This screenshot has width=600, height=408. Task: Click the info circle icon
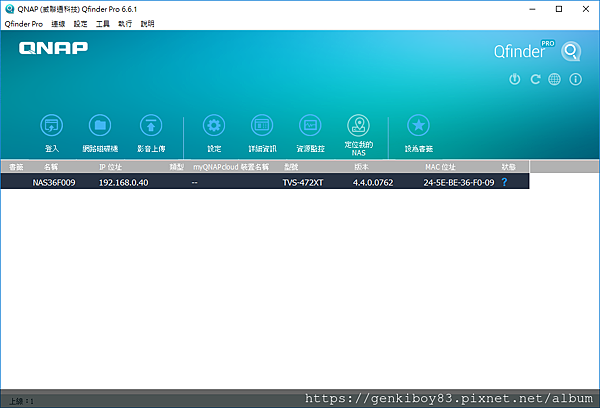[576, 79]
